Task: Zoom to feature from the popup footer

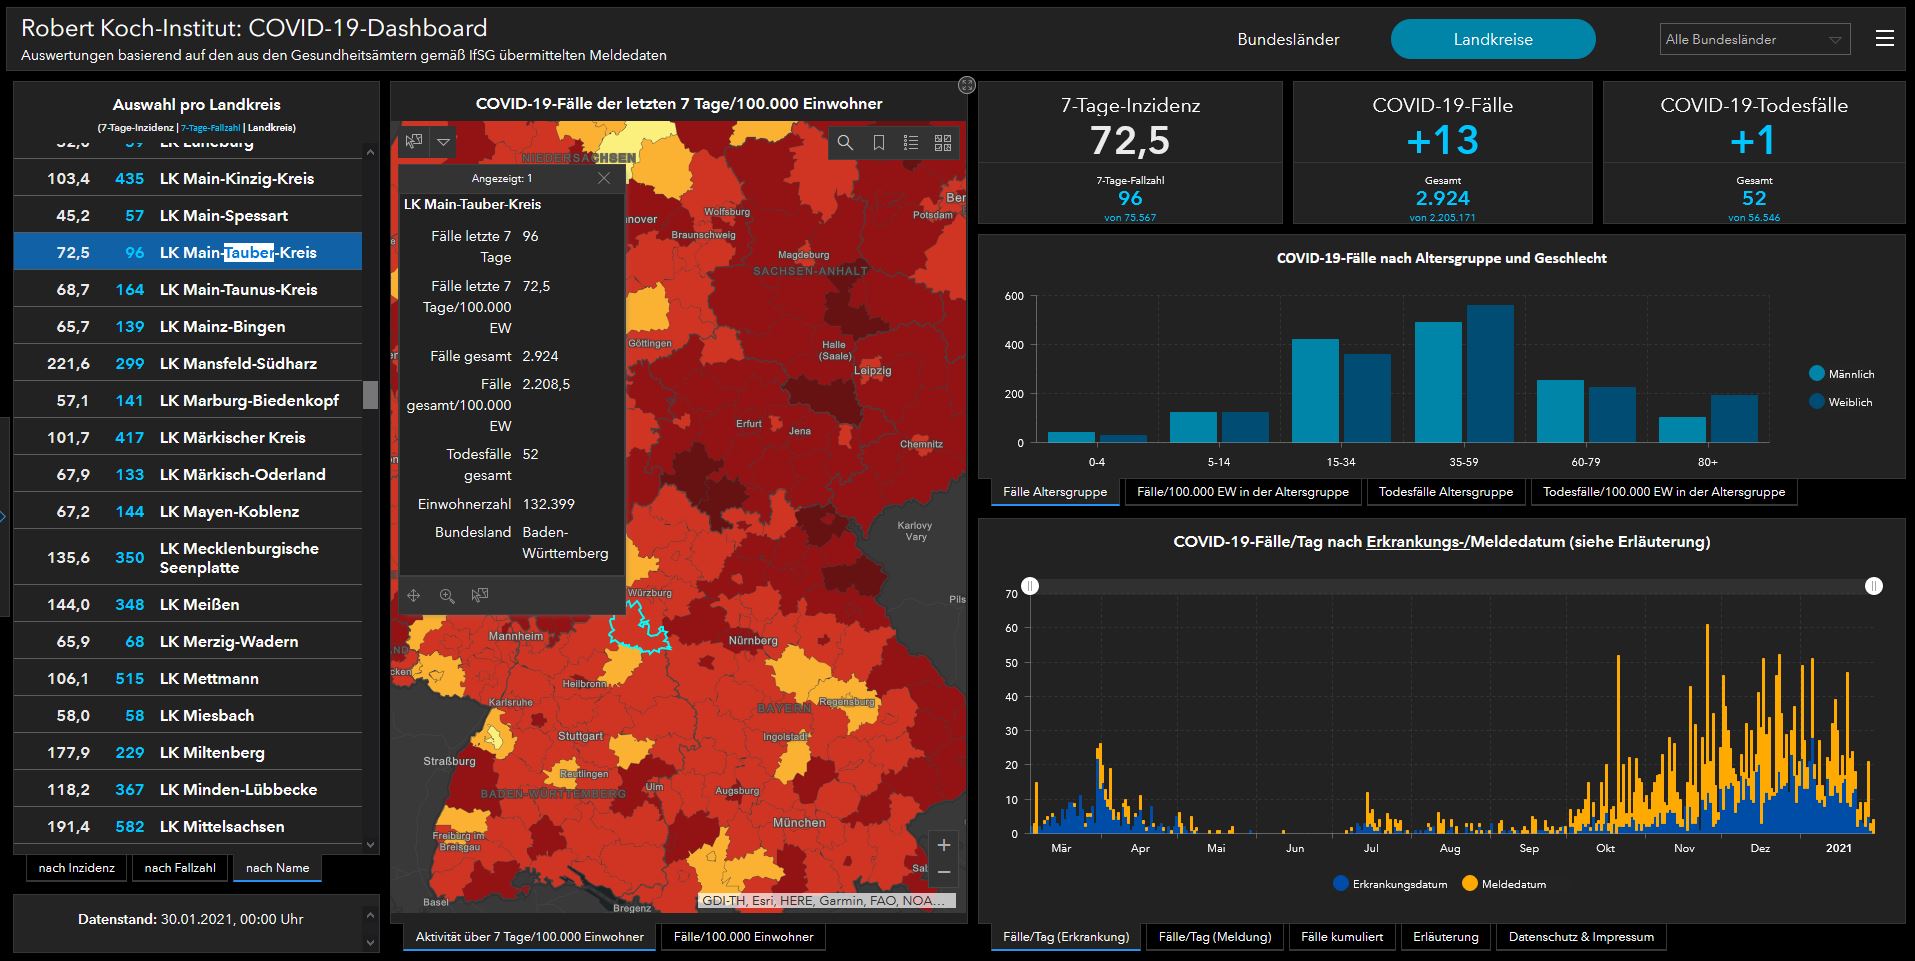Action: [447, 596]
